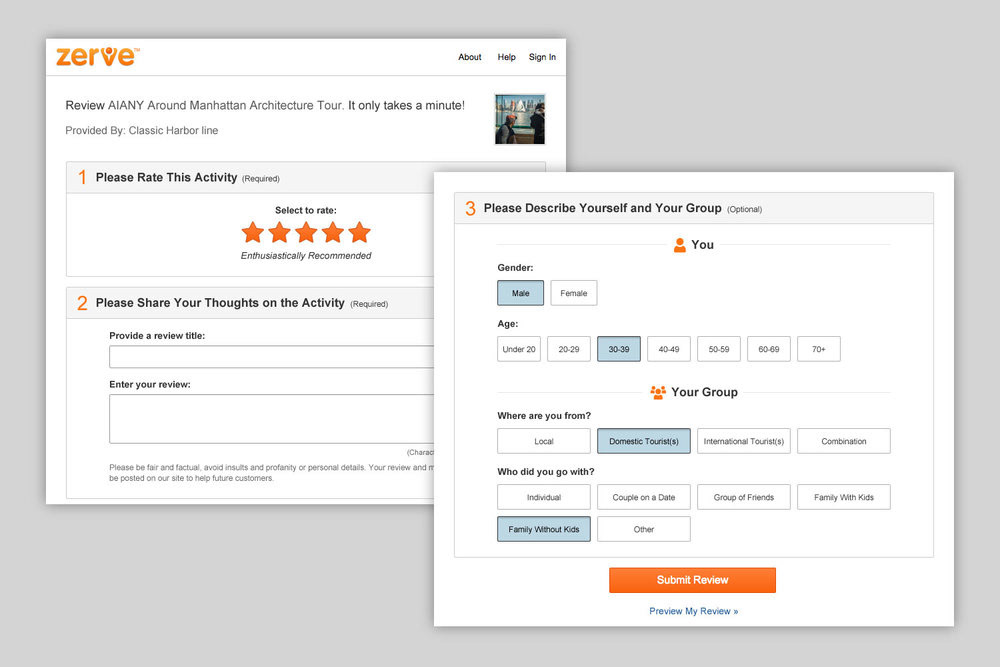Click the Zerve logo
This screenshot has height=667, width=1000.
click(x=98, y=56)
